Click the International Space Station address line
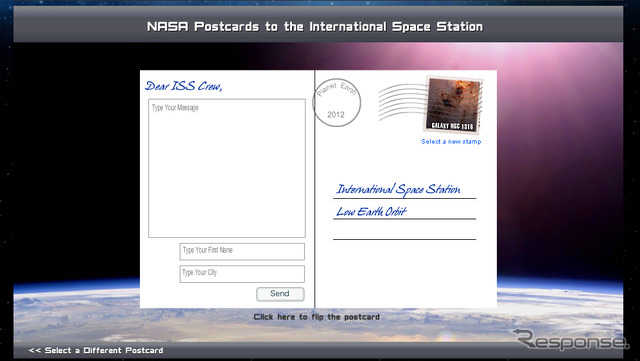Screen dimensions: 640x361 (398, 189)
